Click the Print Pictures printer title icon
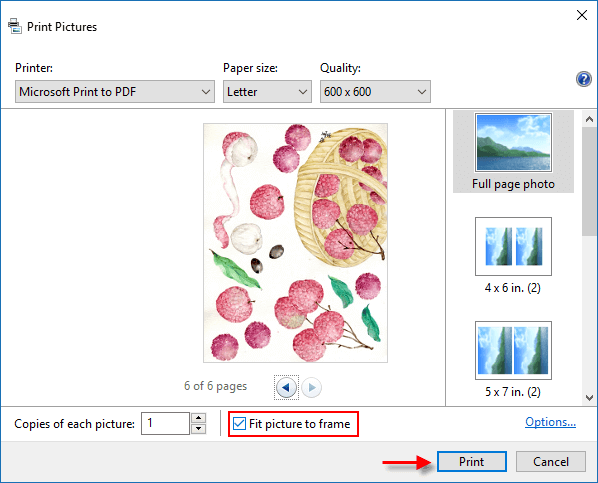This screenshot has height=483, width=598. coord(14,26)
